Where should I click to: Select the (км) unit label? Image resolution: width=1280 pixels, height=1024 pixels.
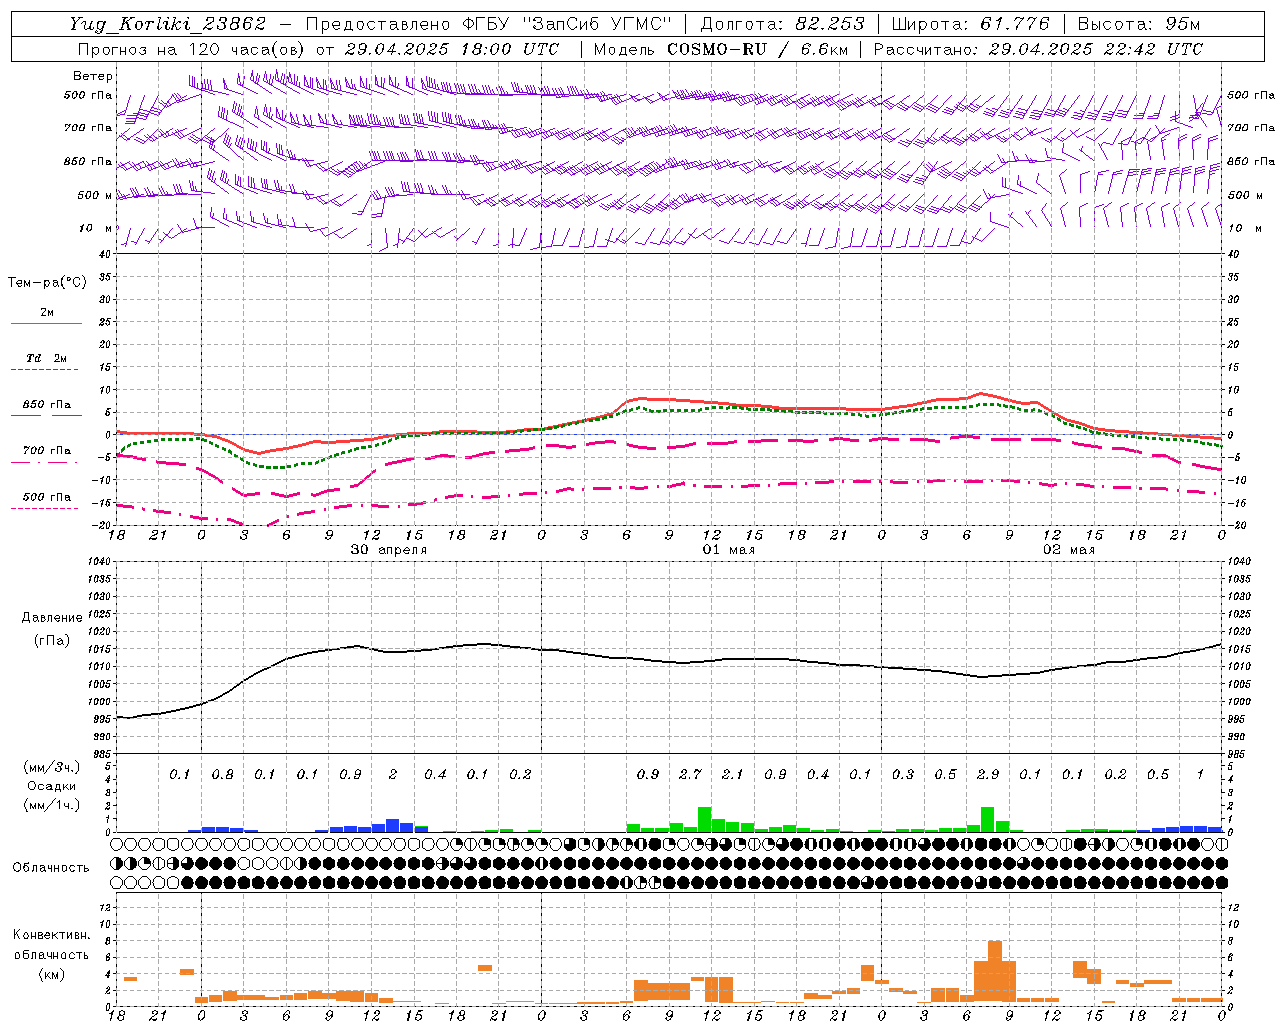[x=52, y=974]
